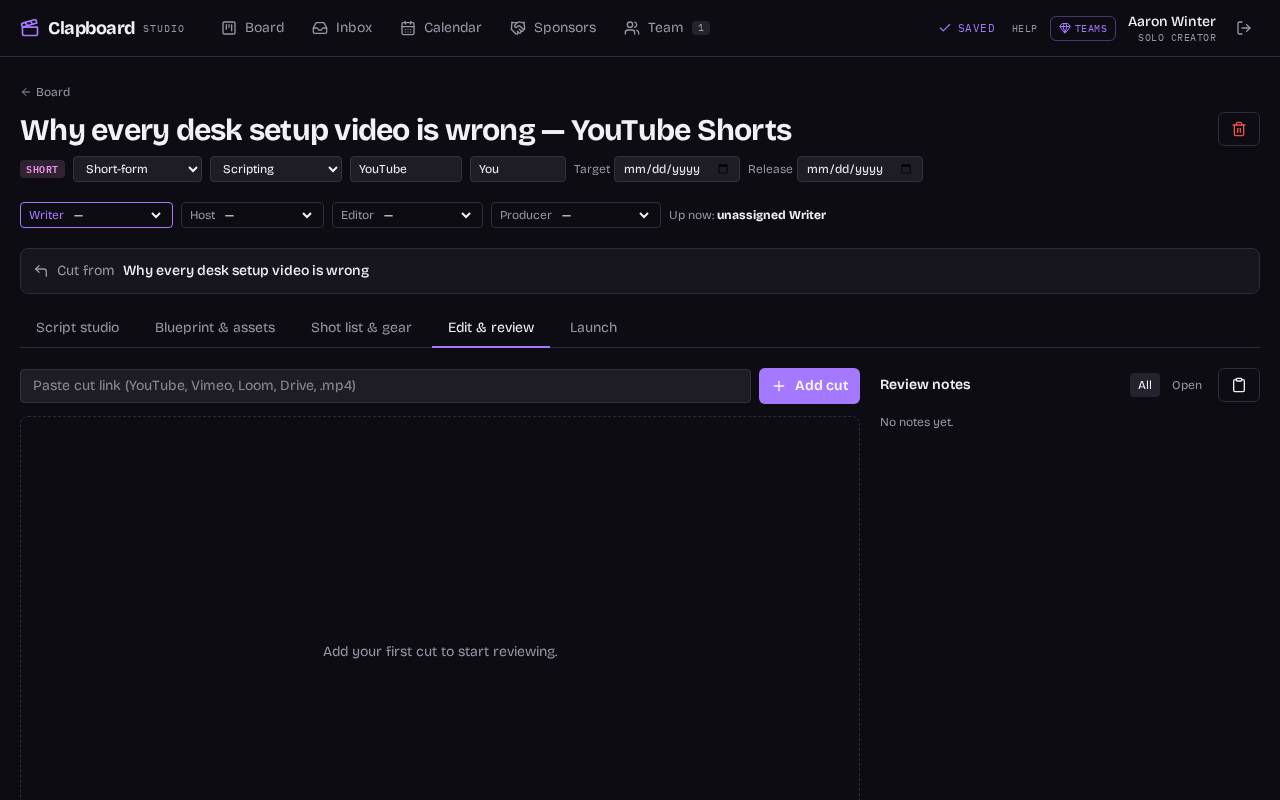The image size is (1280, 800).
Task: Show All review notes filter
Action: click(x=1145, y=385)
